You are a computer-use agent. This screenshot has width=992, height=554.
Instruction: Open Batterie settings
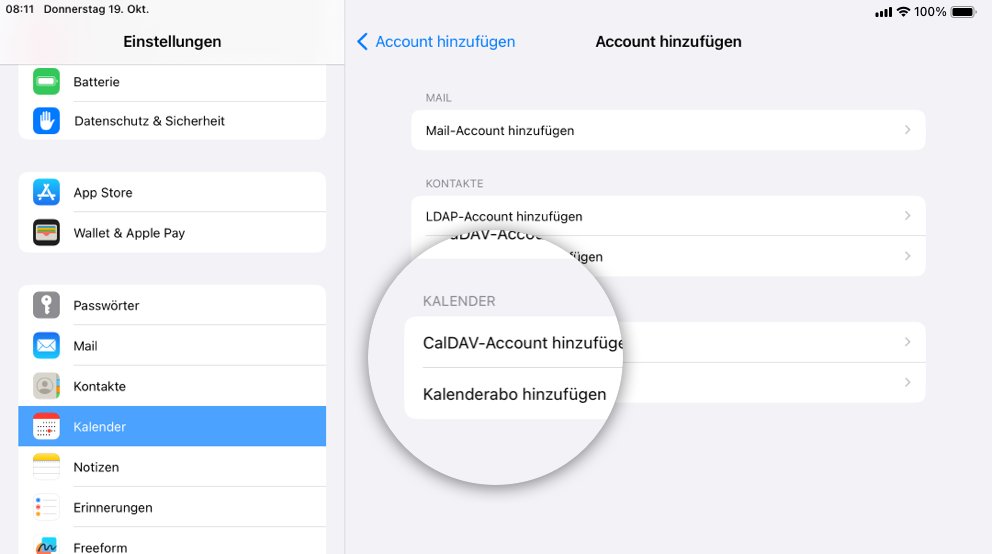click(172, 82)
